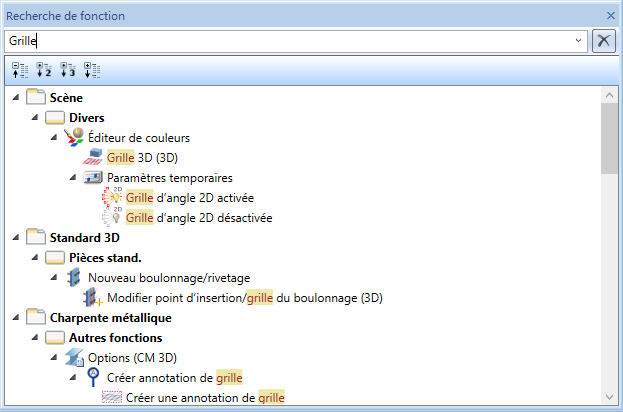Screen dimensions: 623x412
Task: Select Grille d'angle 2D désactivée
Action: pos(199,218)
